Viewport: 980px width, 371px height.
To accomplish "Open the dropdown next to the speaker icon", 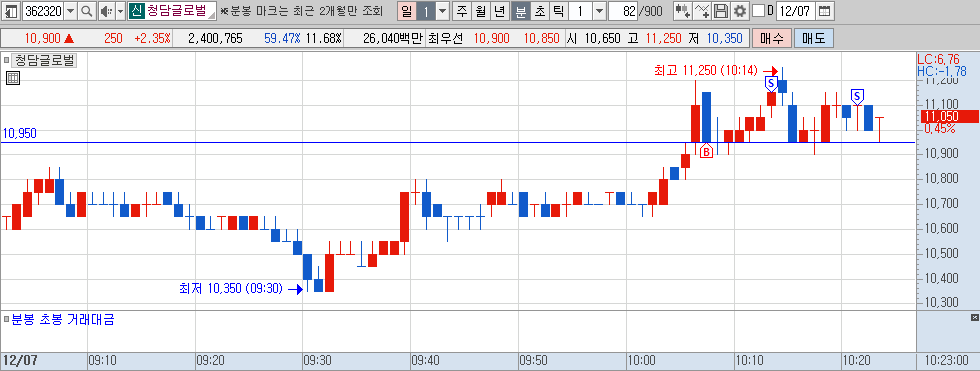I will click(121, 11).
